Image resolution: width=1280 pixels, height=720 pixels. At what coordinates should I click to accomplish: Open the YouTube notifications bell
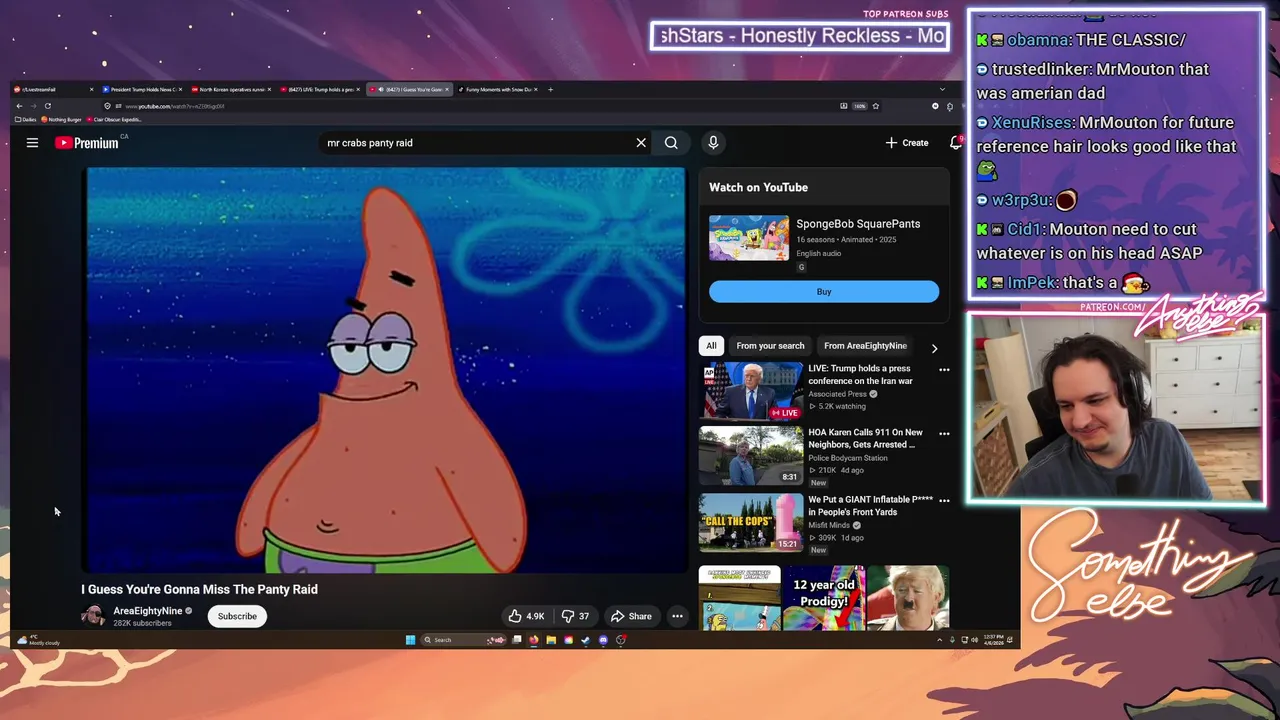pyautogui.click(x=956, y=143)
